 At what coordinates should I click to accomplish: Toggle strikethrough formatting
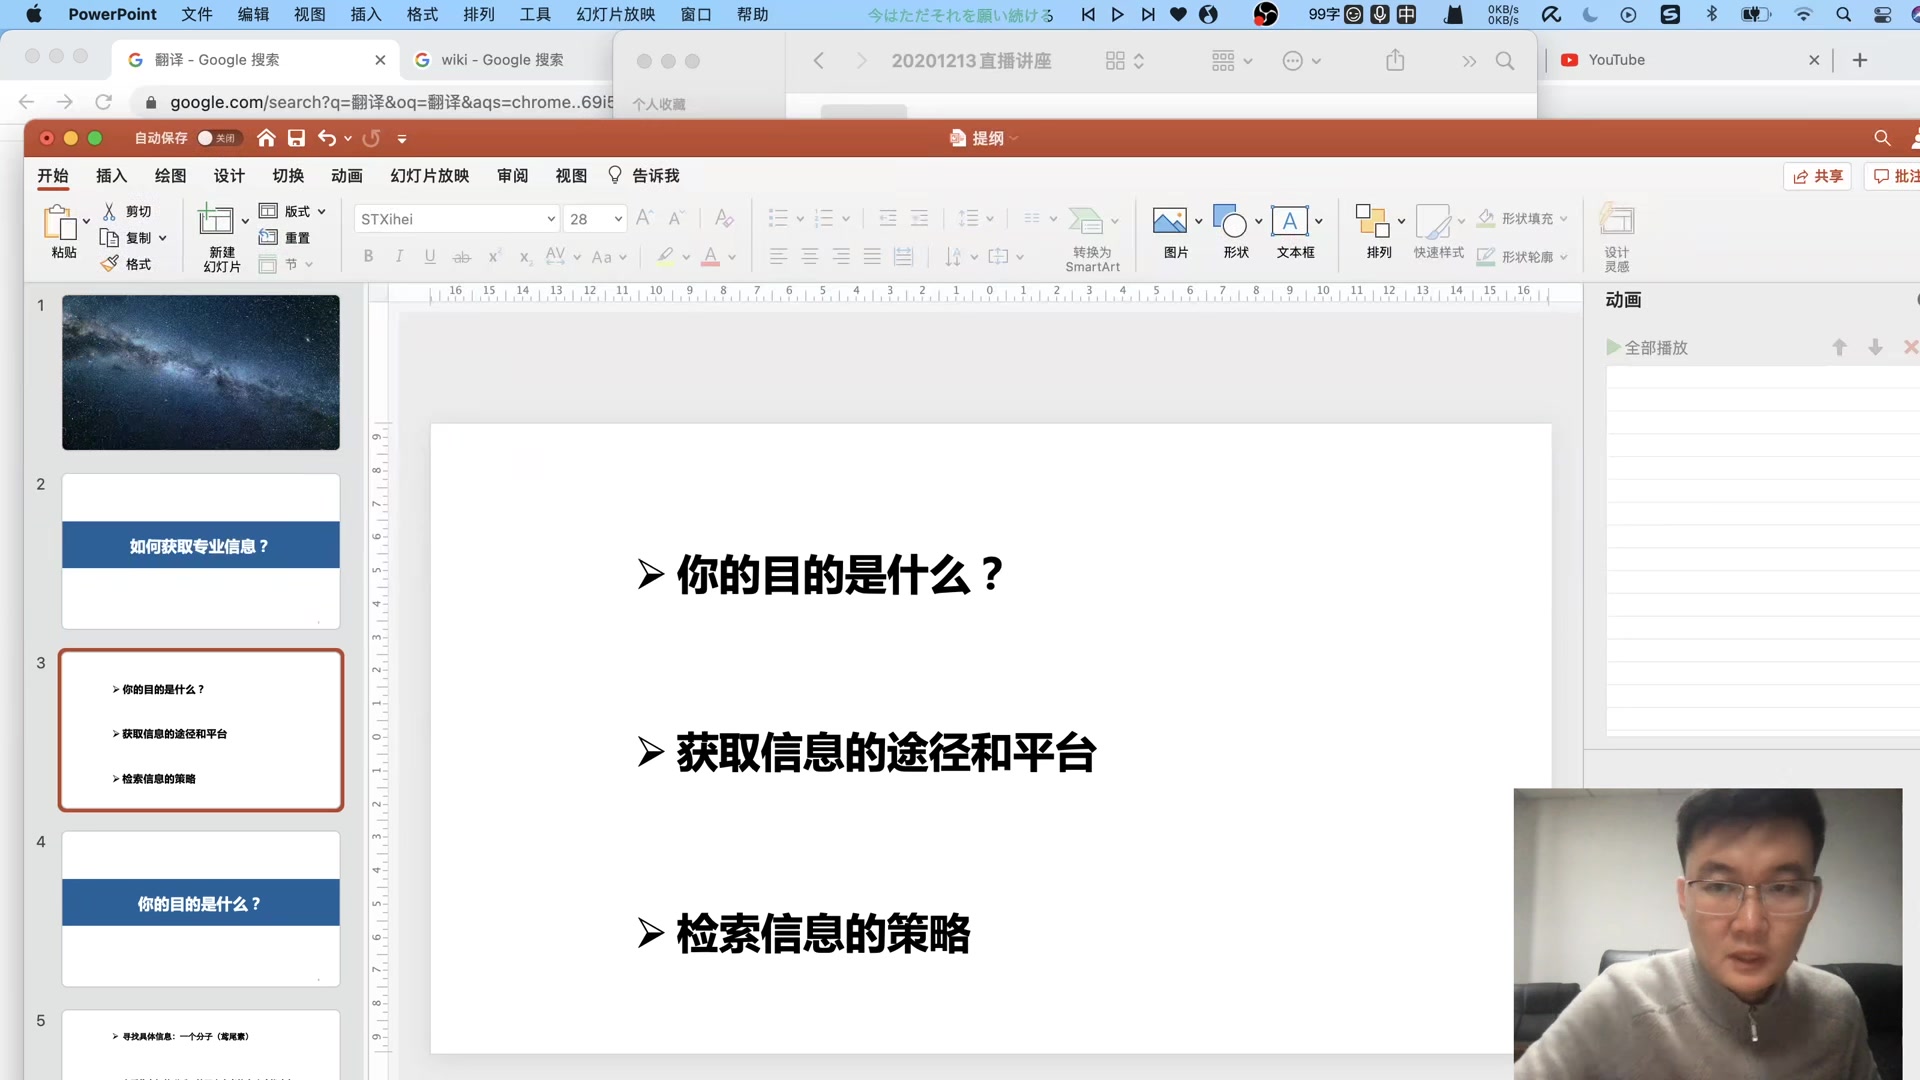(461, 257)
